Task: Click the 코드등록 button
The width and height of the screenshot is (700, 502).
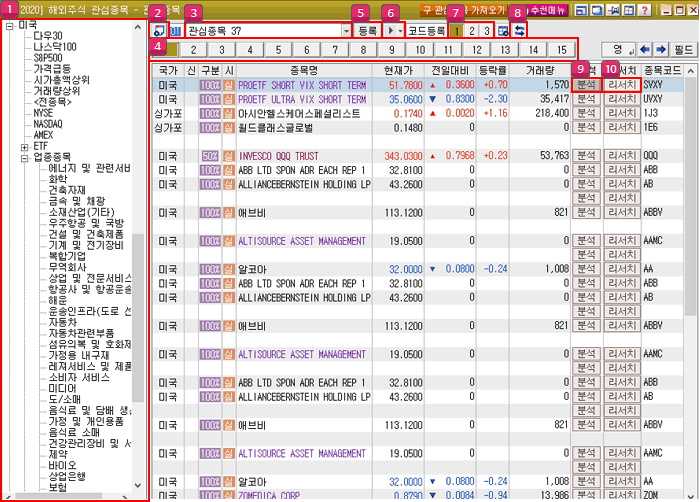Action: tap(426, 31)
